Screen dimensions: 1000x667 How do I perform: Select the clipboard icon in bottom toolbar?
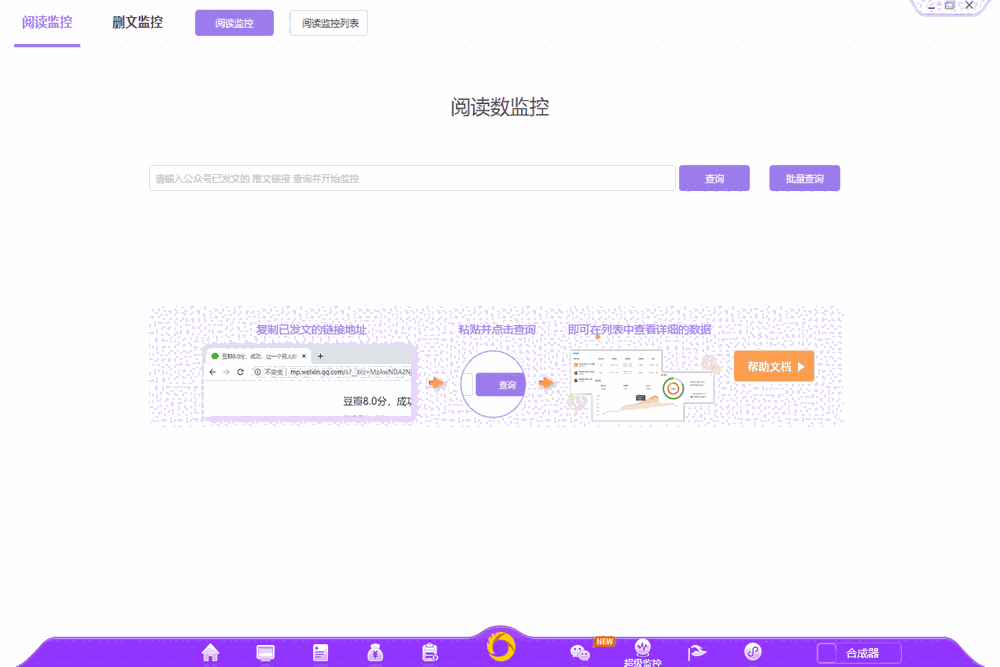[429, 651]
